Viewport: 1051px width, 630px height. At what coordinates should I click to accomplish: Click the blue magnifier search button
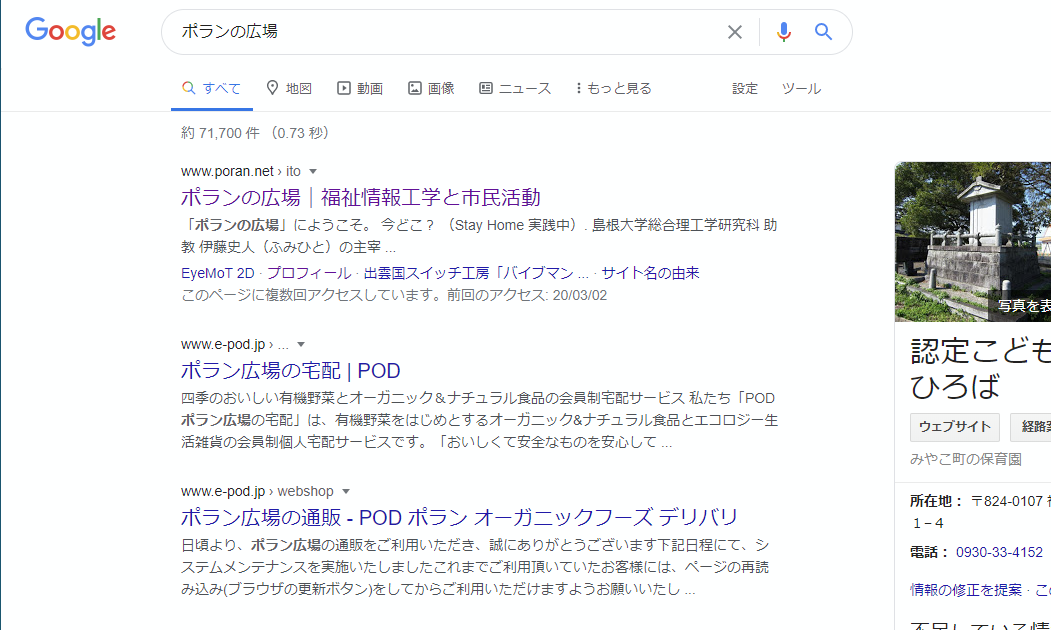(x=823, y=32)
